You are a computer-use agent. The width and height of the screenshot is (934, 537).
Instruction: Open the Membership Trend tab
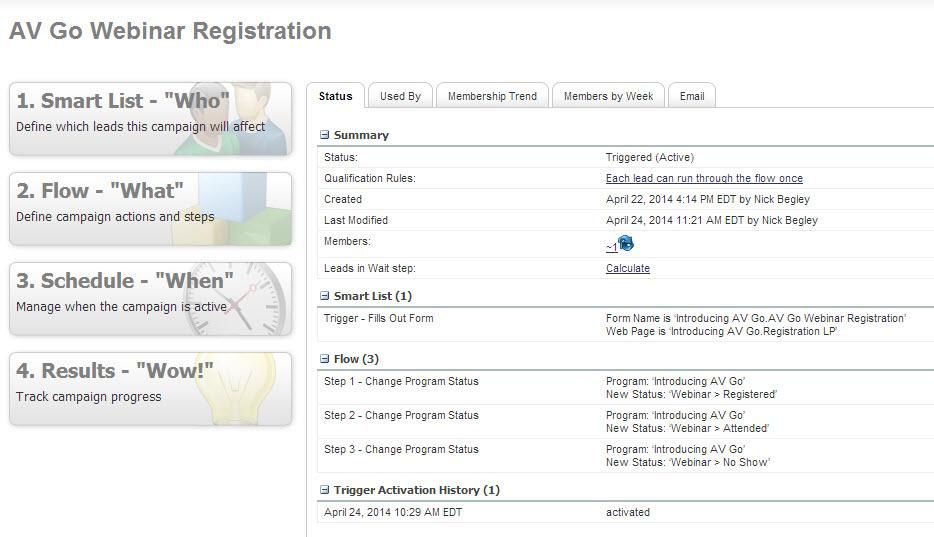click(492, 96)
